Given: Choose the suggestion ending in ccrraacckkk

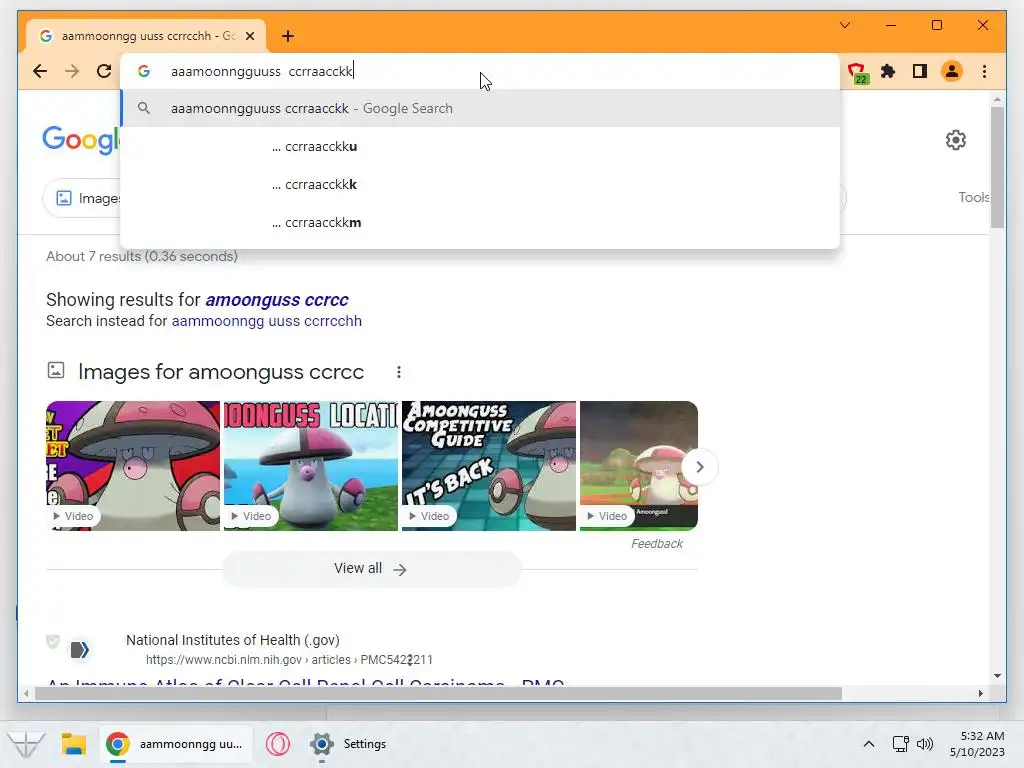Looking at the screenshot, I should coord(480,184).
